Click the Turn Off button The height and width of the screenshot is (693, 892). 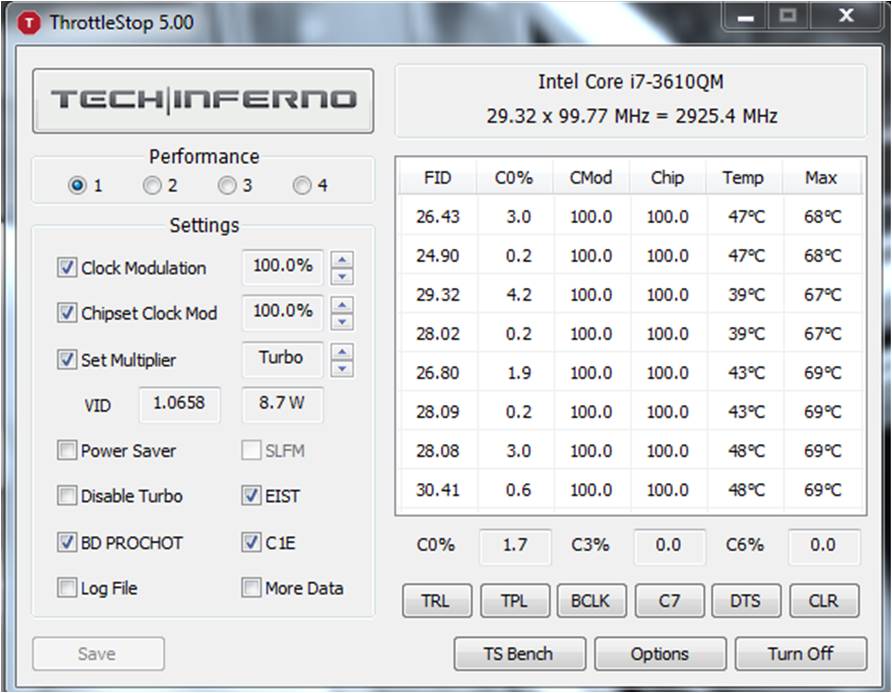(x=801, y=654)
